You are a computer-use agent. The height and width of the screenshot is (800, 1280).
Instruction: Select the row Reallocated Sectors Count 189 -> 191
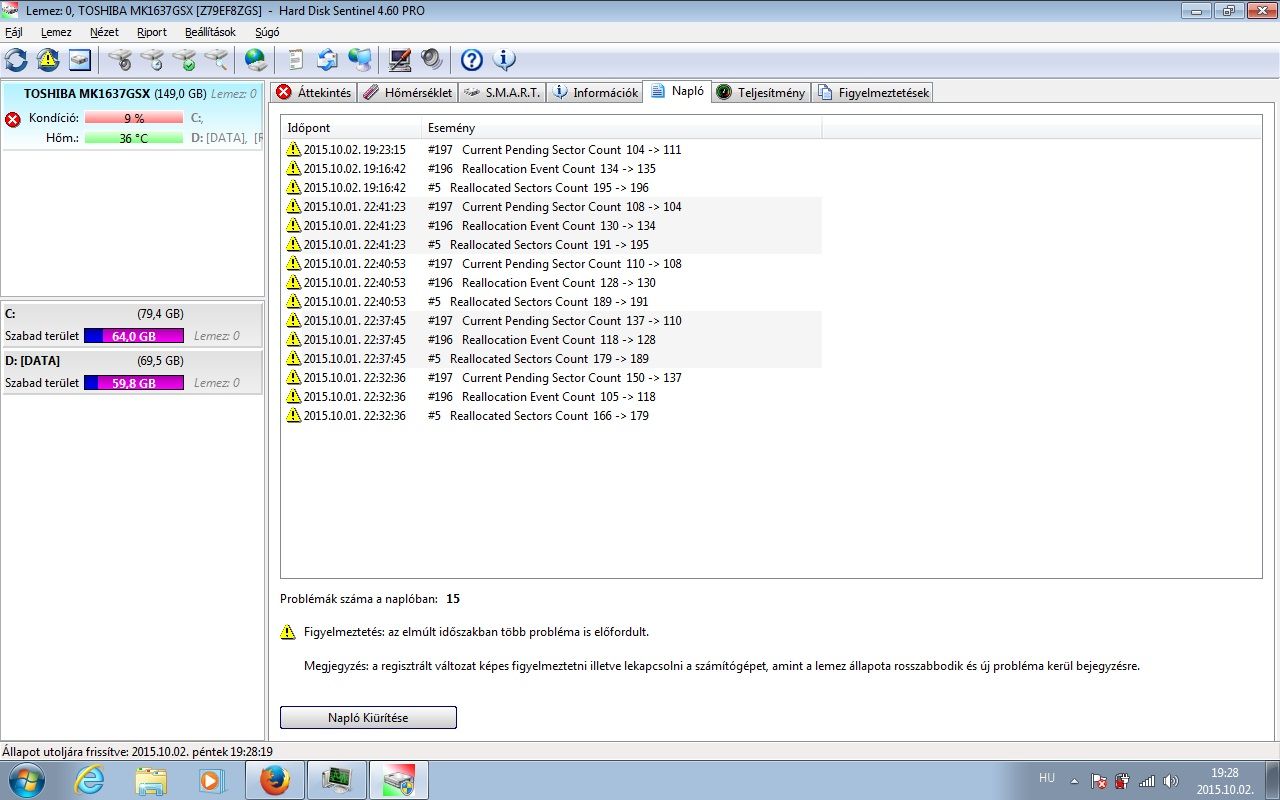552,301
